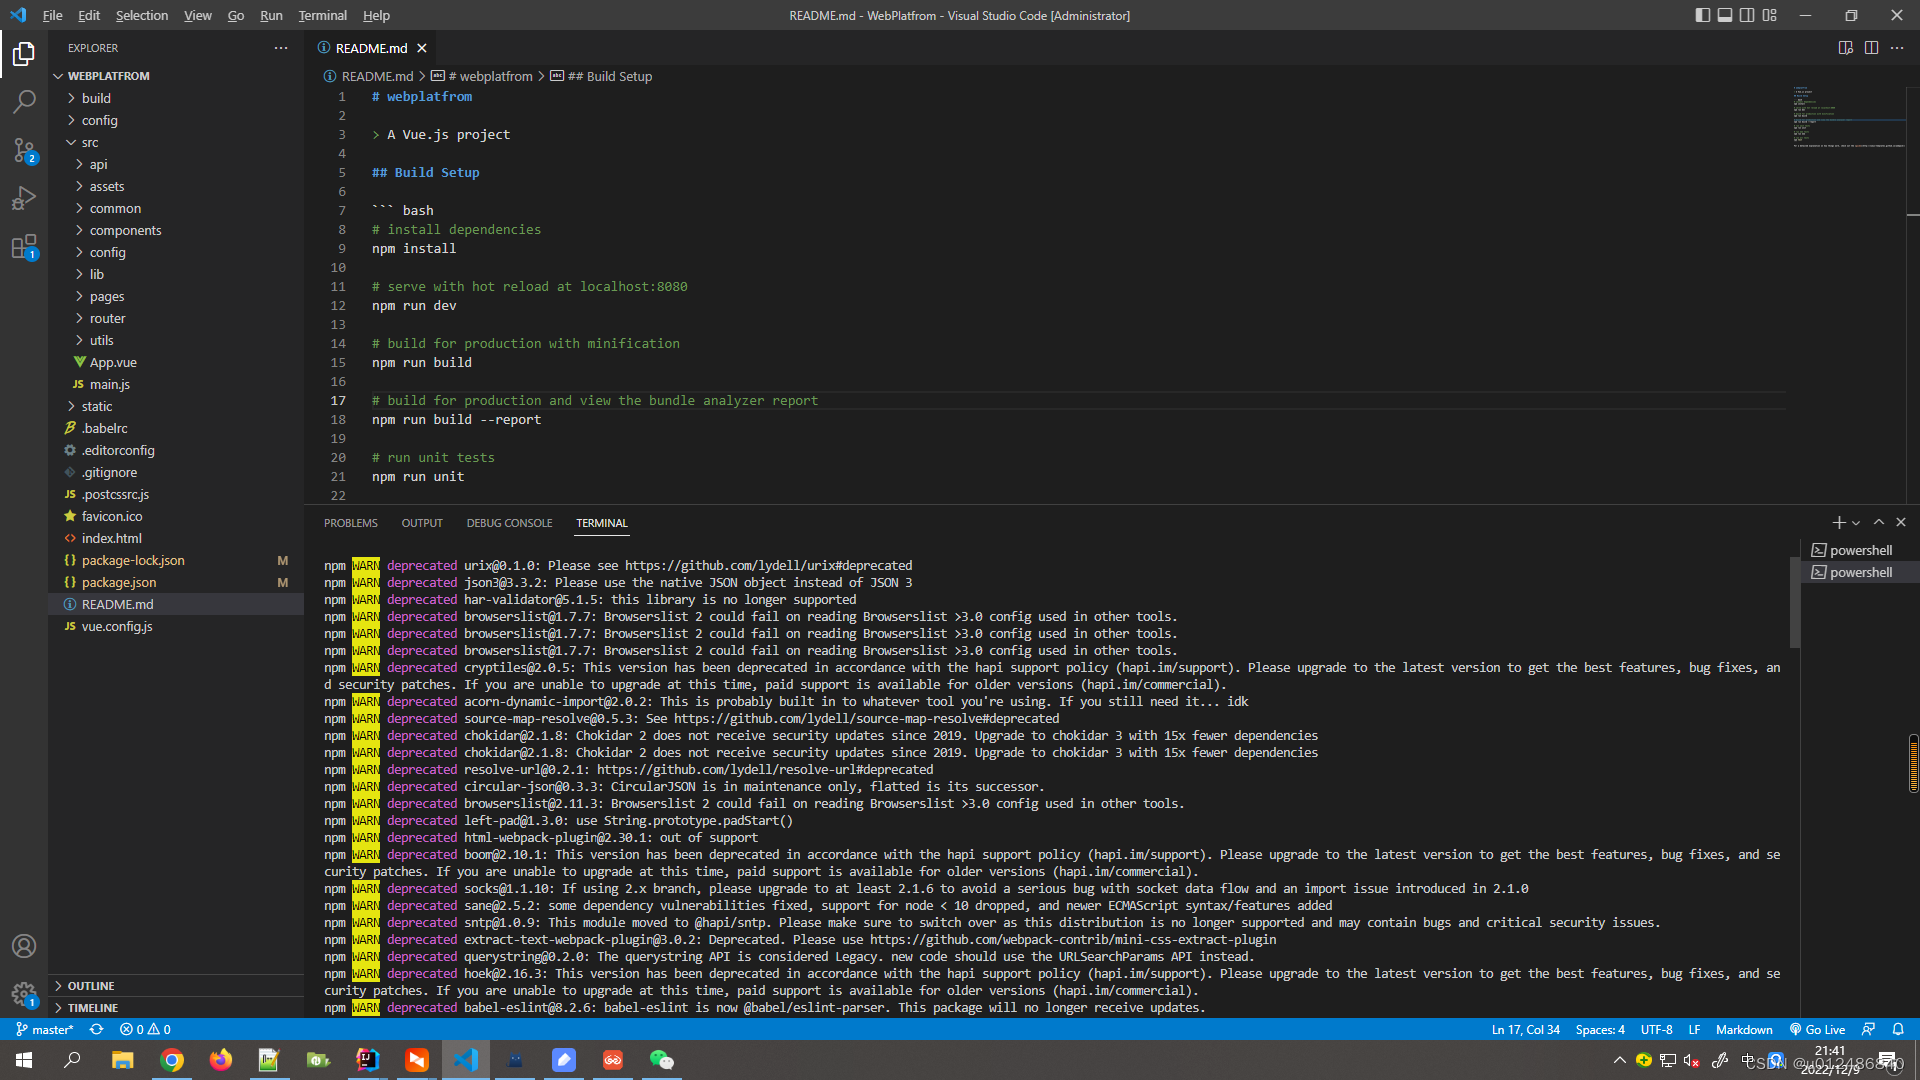The width and height of the screenshot is (1920, 1080).
Task: Open package.json in Explorer
Action: 119,582
